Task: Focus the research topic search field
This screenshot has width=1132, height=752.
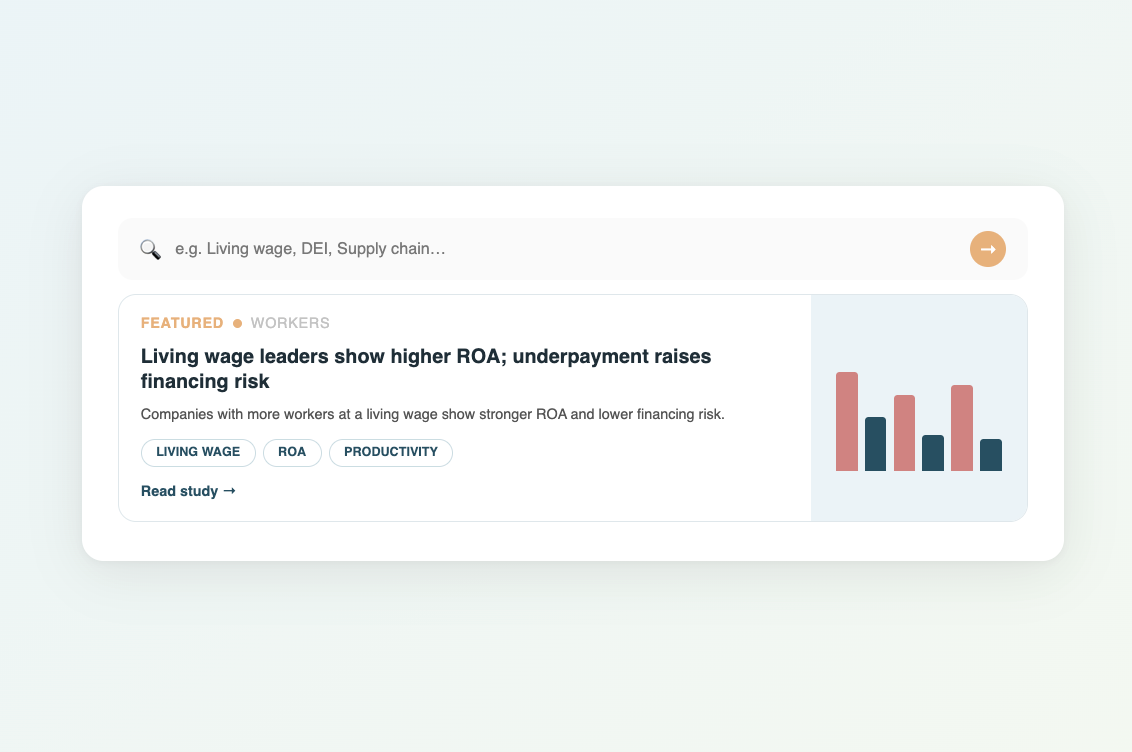Action: coord(560,249)
